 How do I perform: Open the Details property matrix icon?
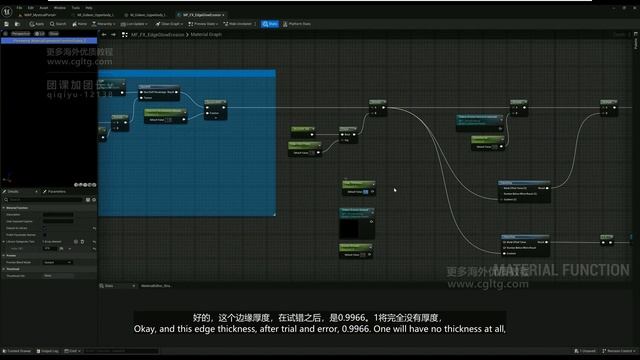[x=88, y=200]
